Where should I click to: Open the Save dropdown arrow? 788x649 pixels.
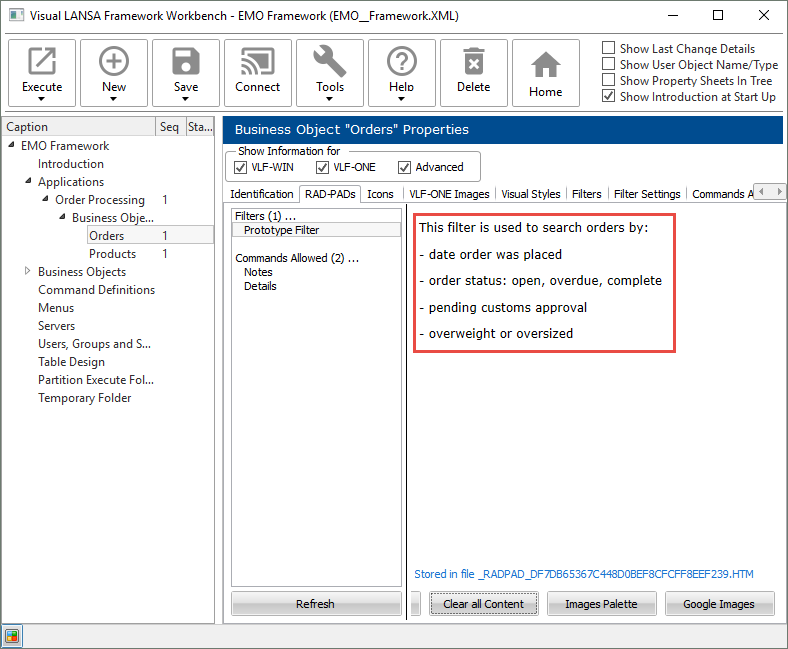pyautogui.click(x=185, y=99)
